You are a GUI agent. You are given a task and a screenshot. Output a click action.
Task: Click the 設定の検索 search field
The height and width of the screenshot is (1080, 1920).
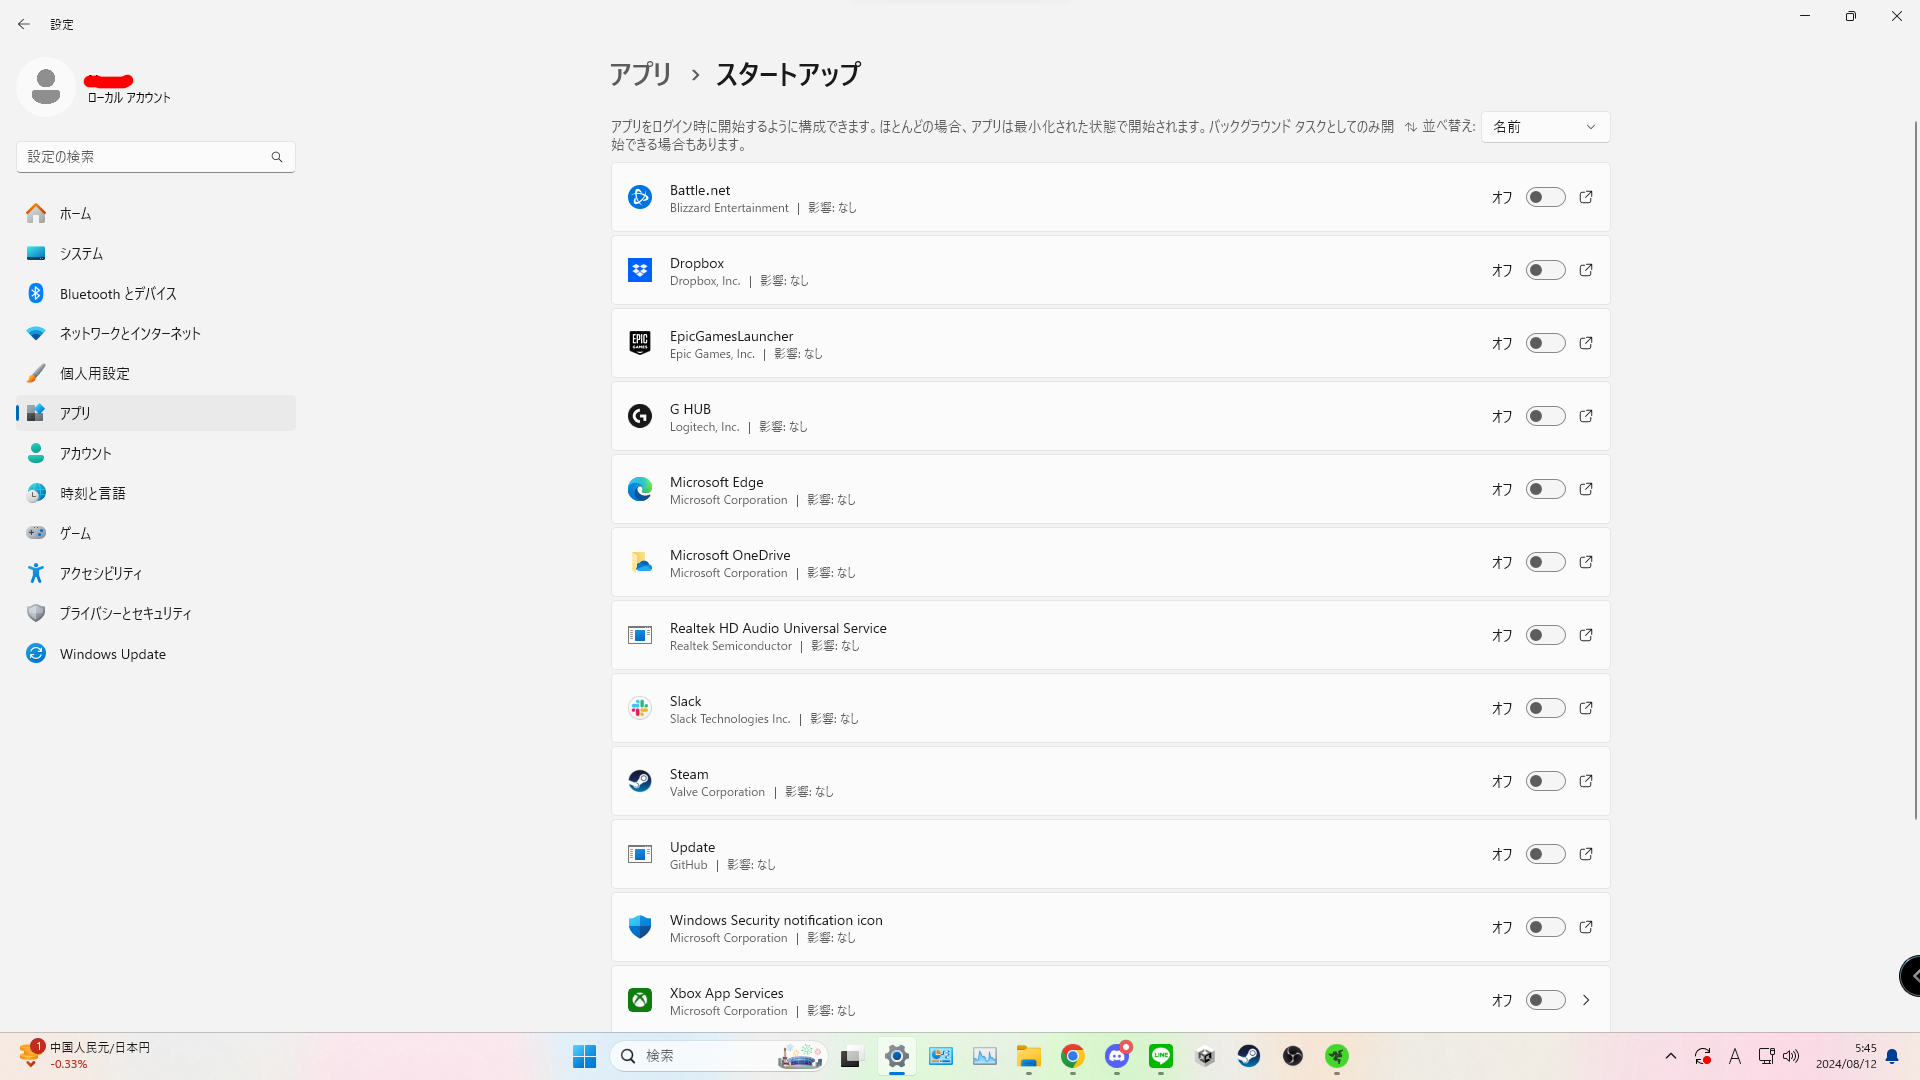coord(145,157)
